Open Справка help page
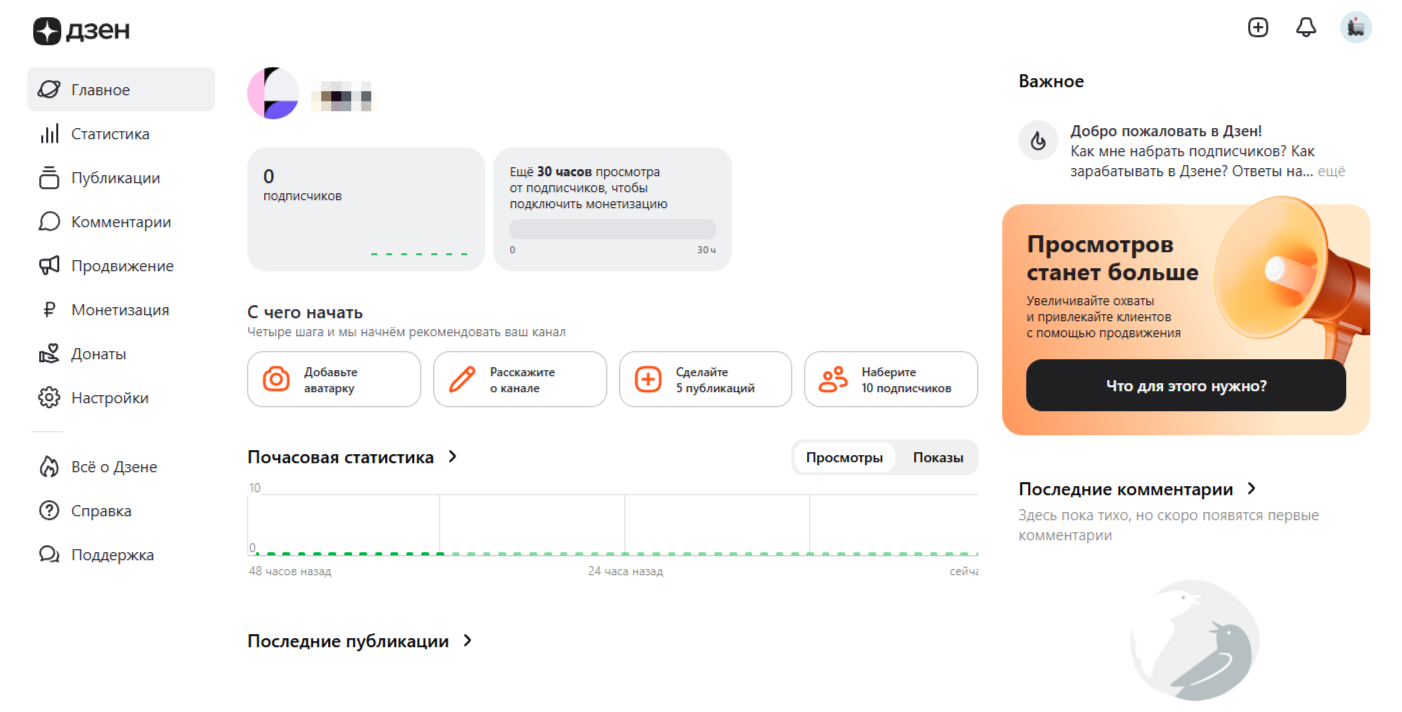The image size is (1402, 712). click(121, 511)
